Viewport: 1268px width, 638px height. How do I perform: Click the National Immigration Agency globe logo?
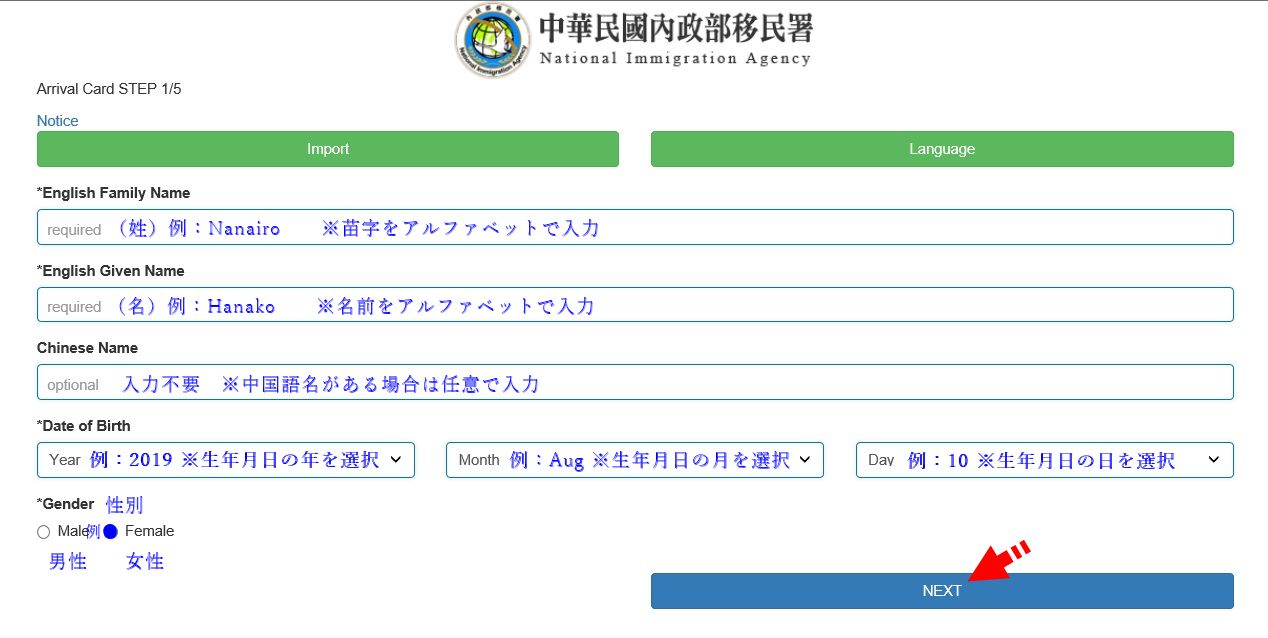tap(492, 41)
